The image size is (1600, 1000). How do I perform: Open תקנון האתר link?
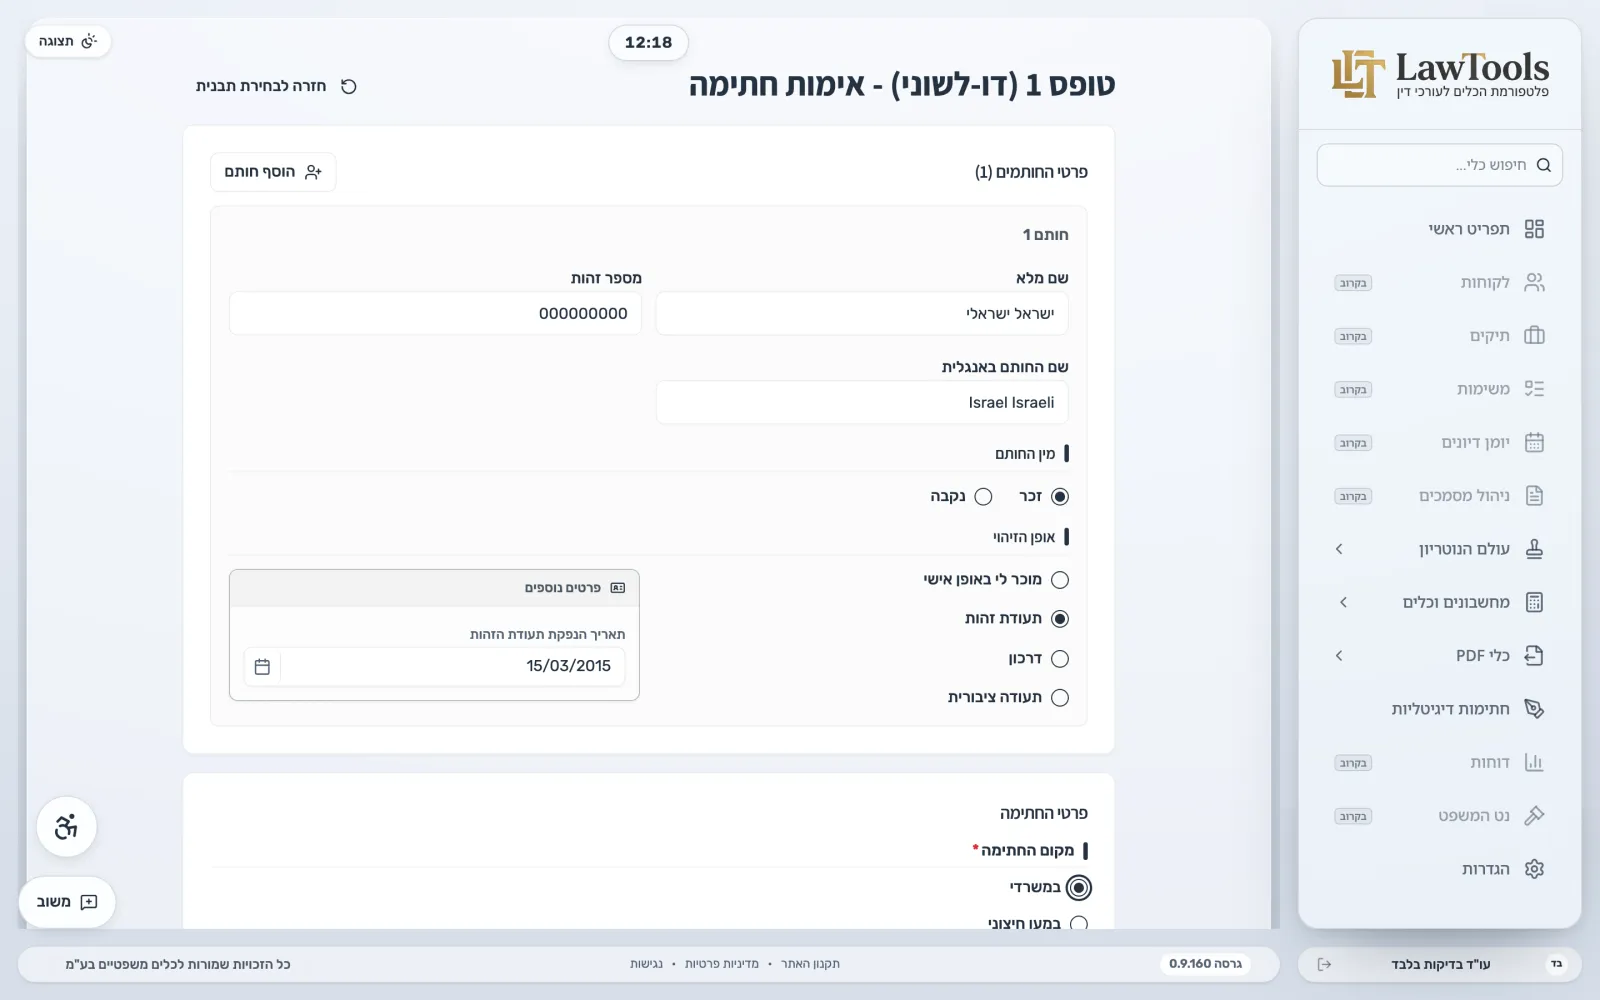point(810,964)
